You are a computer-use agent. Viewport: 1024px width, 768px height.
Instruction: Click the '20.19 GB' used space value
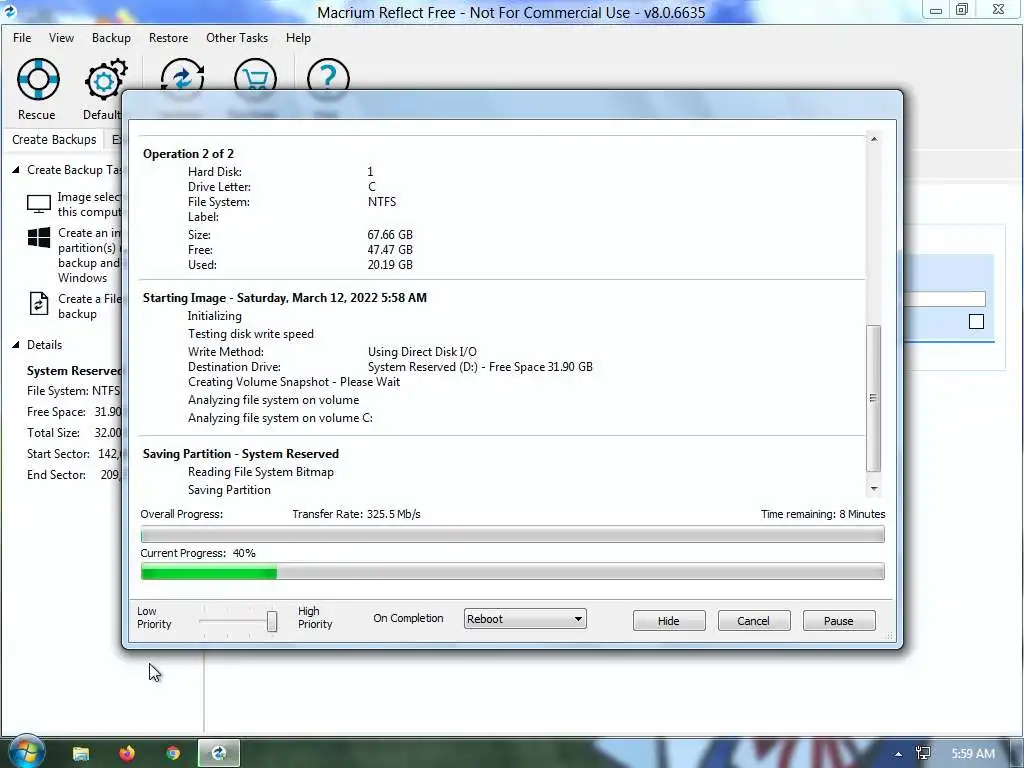coord(390,264)
